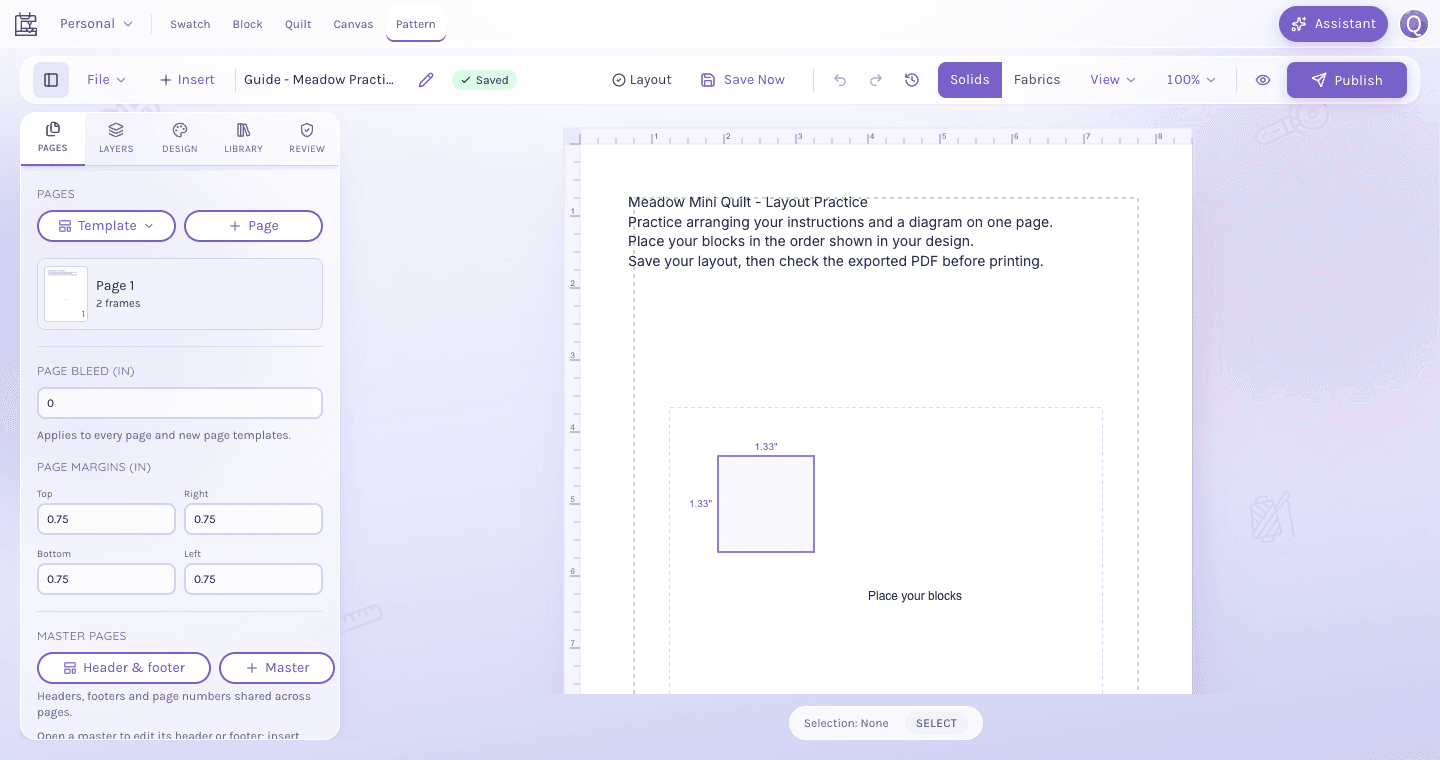The width and height of the screenshot is (1440, 760).
Task: Open the Review panel tab
Action: [307, 138]
